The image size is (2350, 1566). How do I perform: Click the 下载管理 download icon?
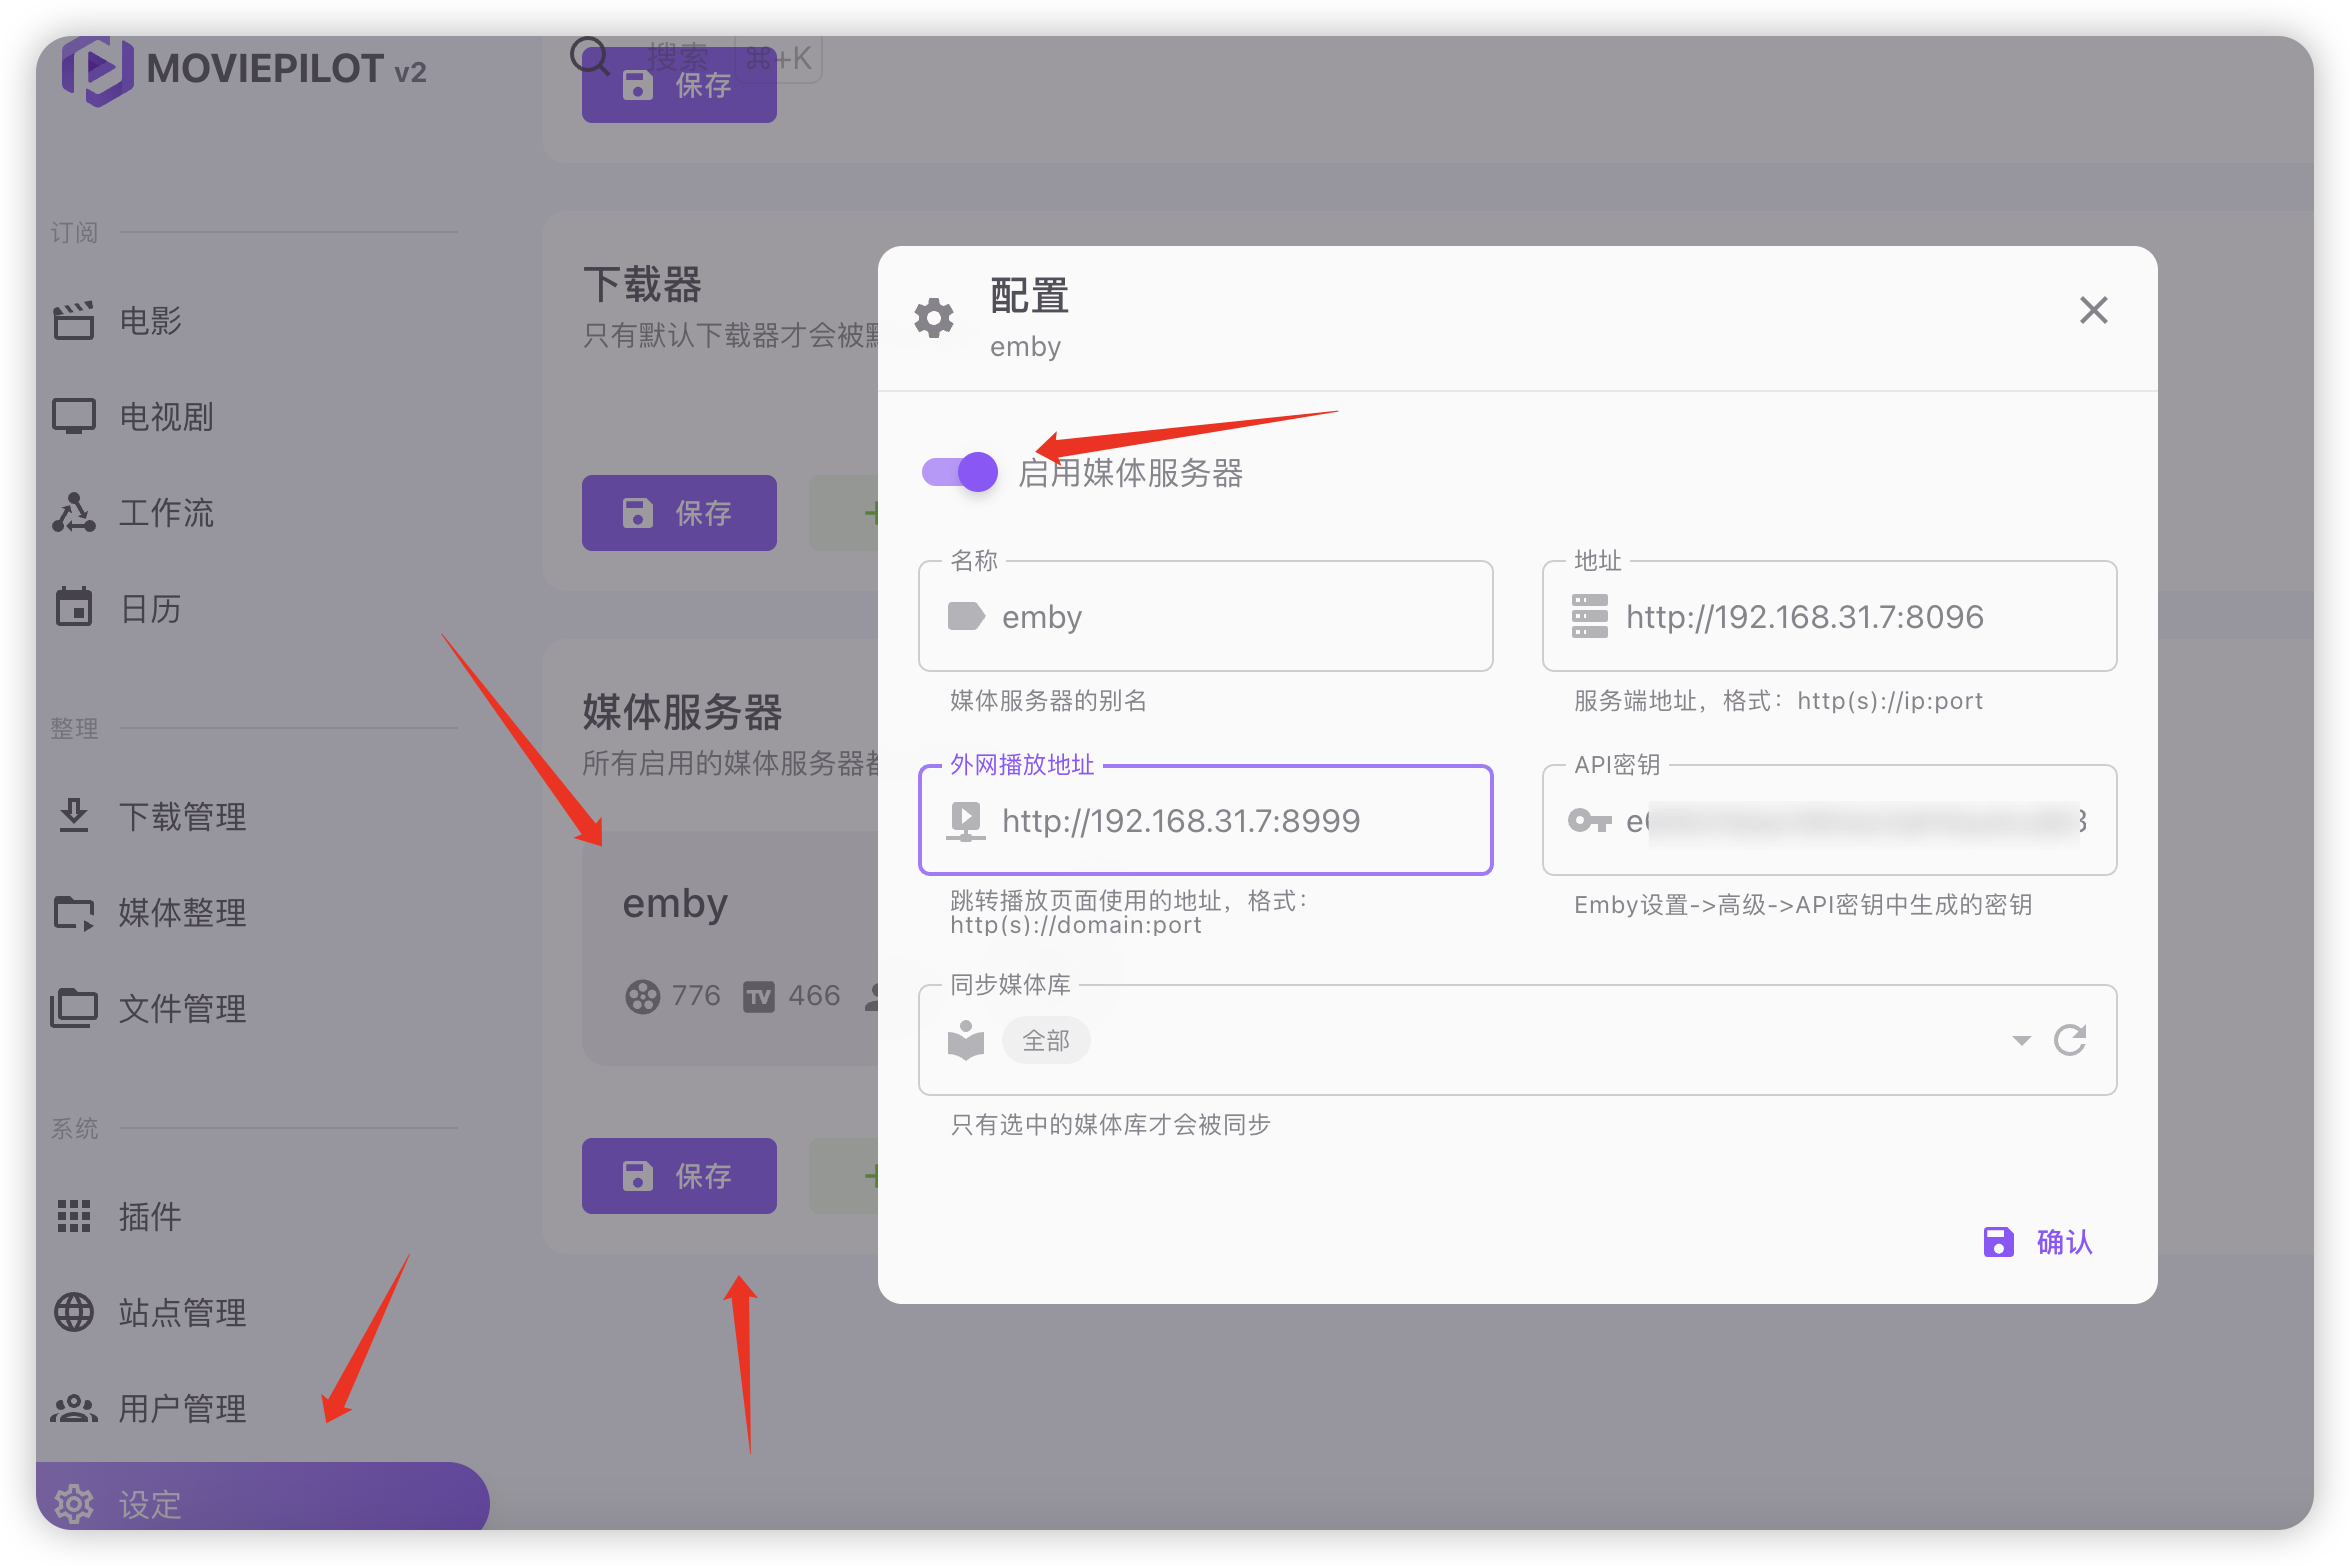click(x=74, y=816)
